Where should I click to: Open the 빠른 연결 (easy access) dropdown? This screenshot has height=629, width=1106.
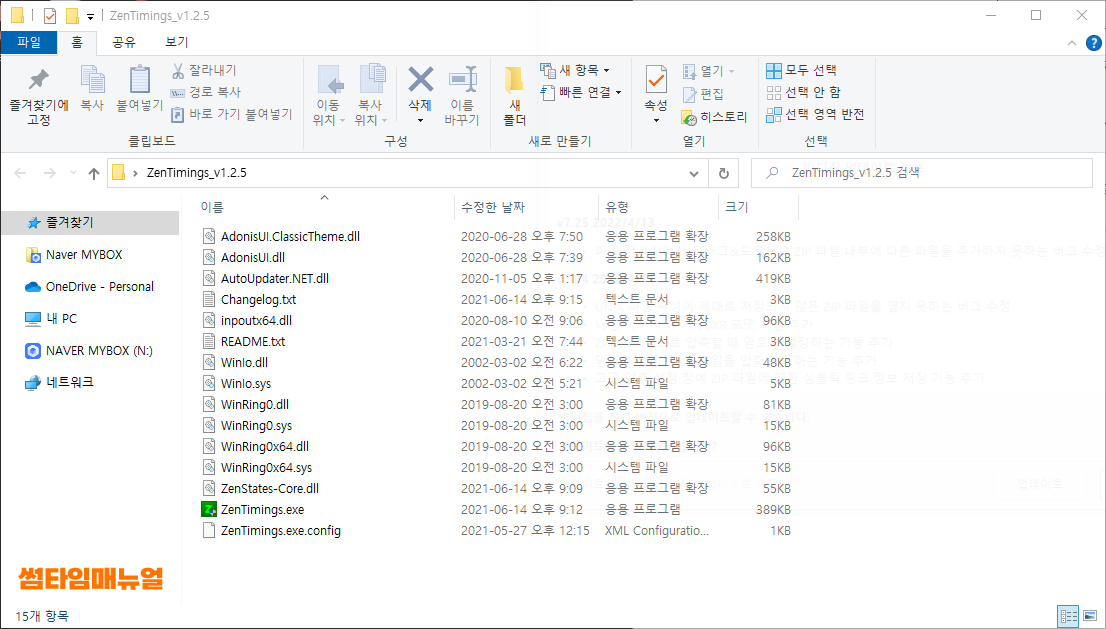pos(581,92)
